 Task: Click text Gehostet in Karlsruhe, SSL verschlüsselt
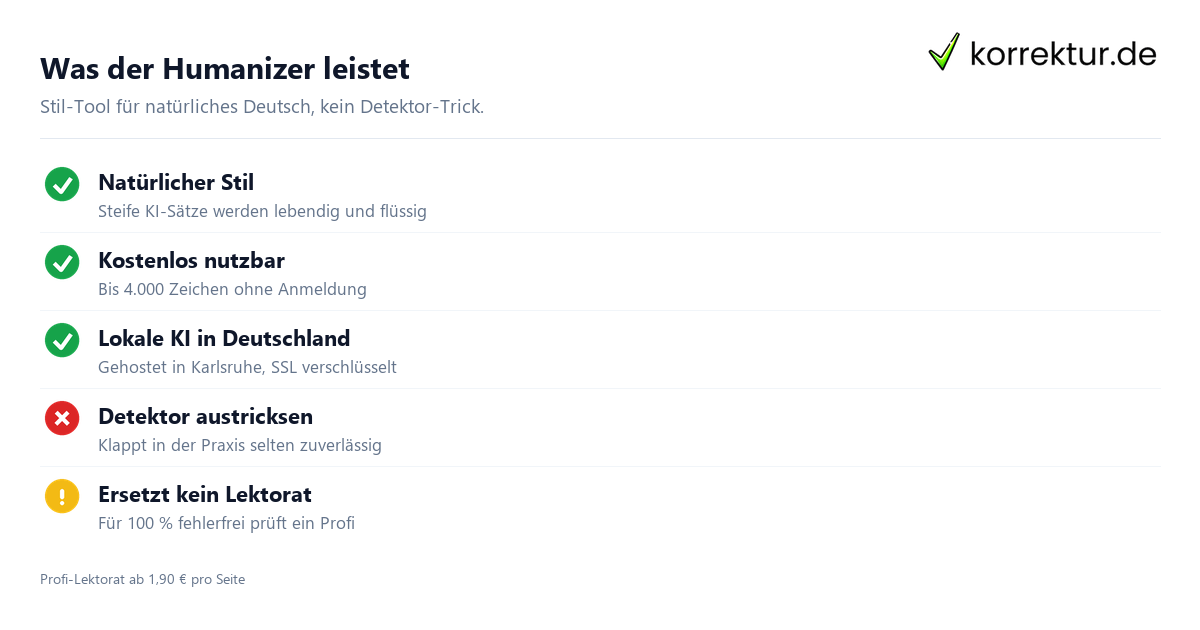tap(247, 368)
